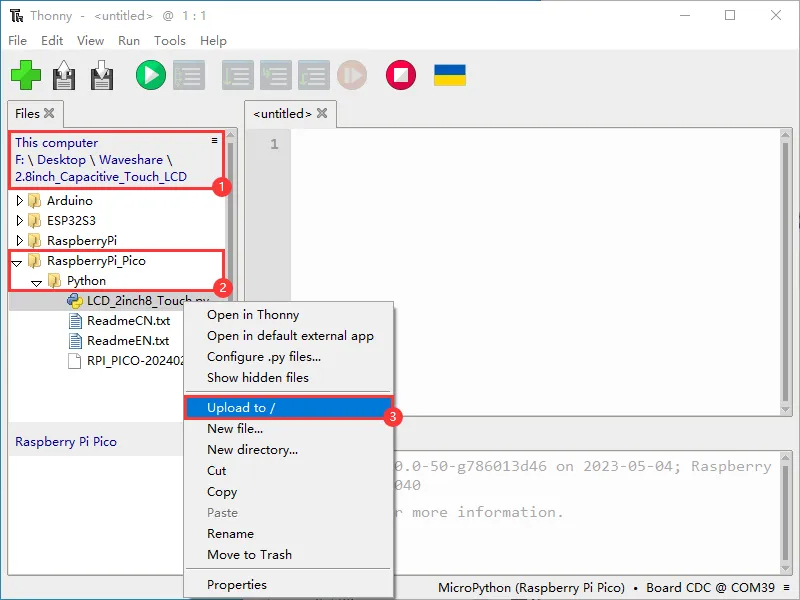
Task: Open the Edit menu
Action: [52, 41]
